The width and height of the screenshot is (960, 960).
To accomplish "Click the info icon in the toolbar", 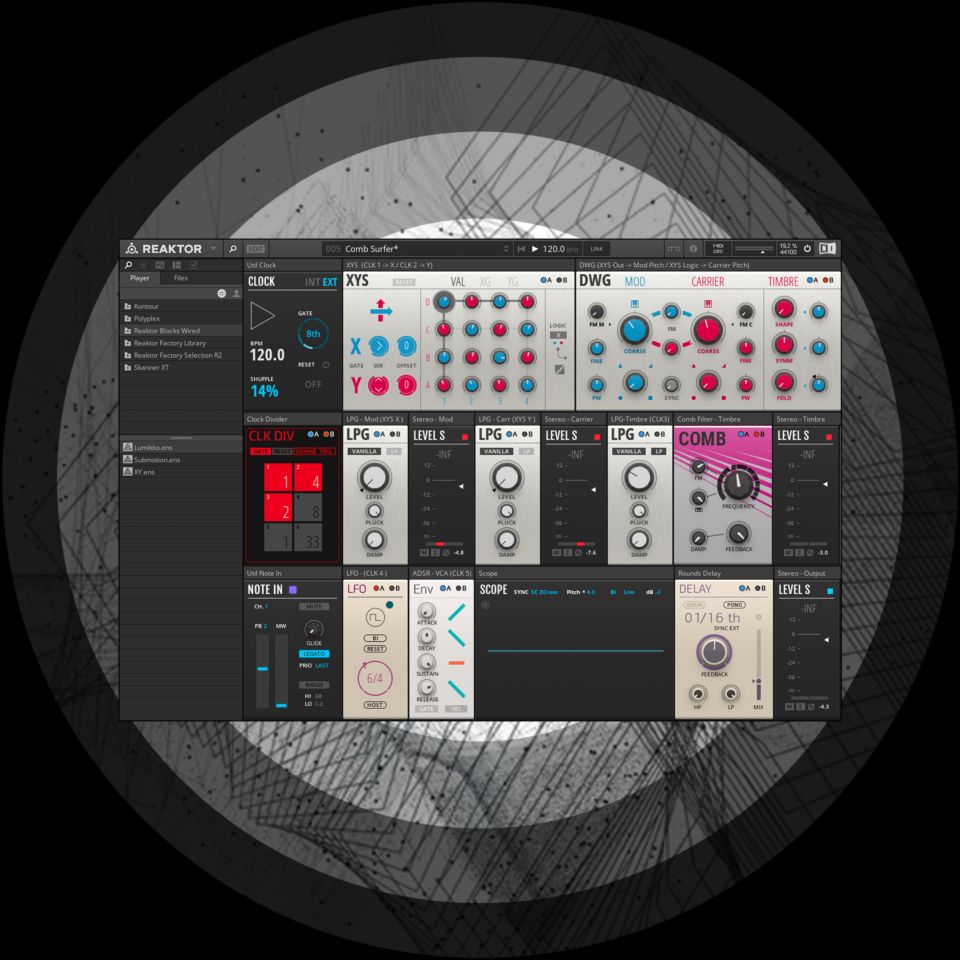I will click(693, 248).
